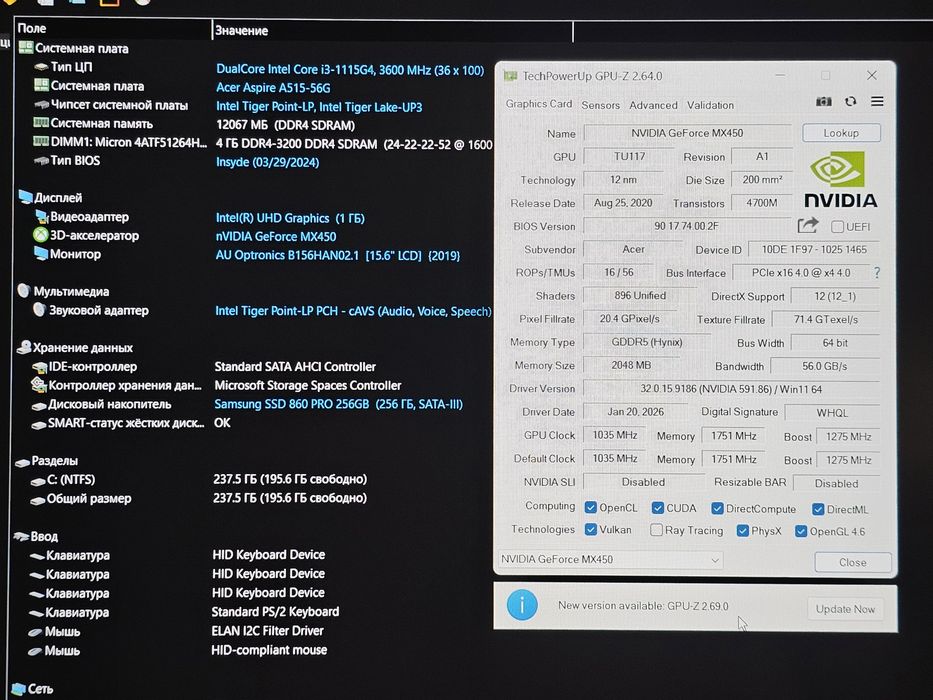Select the Standard PS/2 Keyboard row
933x700 pixels.
point(184,612)
